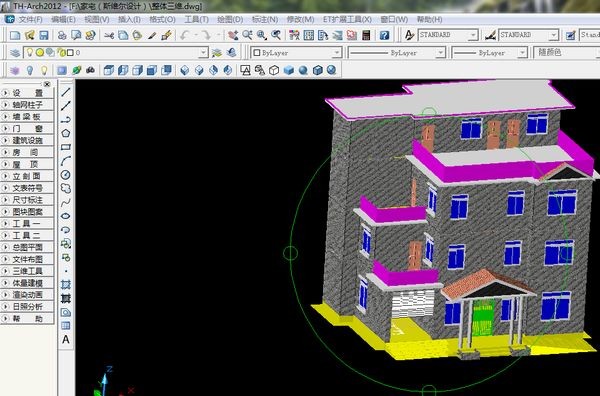The width and height of the screenshot is (600, 396).
Task: Open the 三维工具 panel button
Action: [x=27, y=271]
